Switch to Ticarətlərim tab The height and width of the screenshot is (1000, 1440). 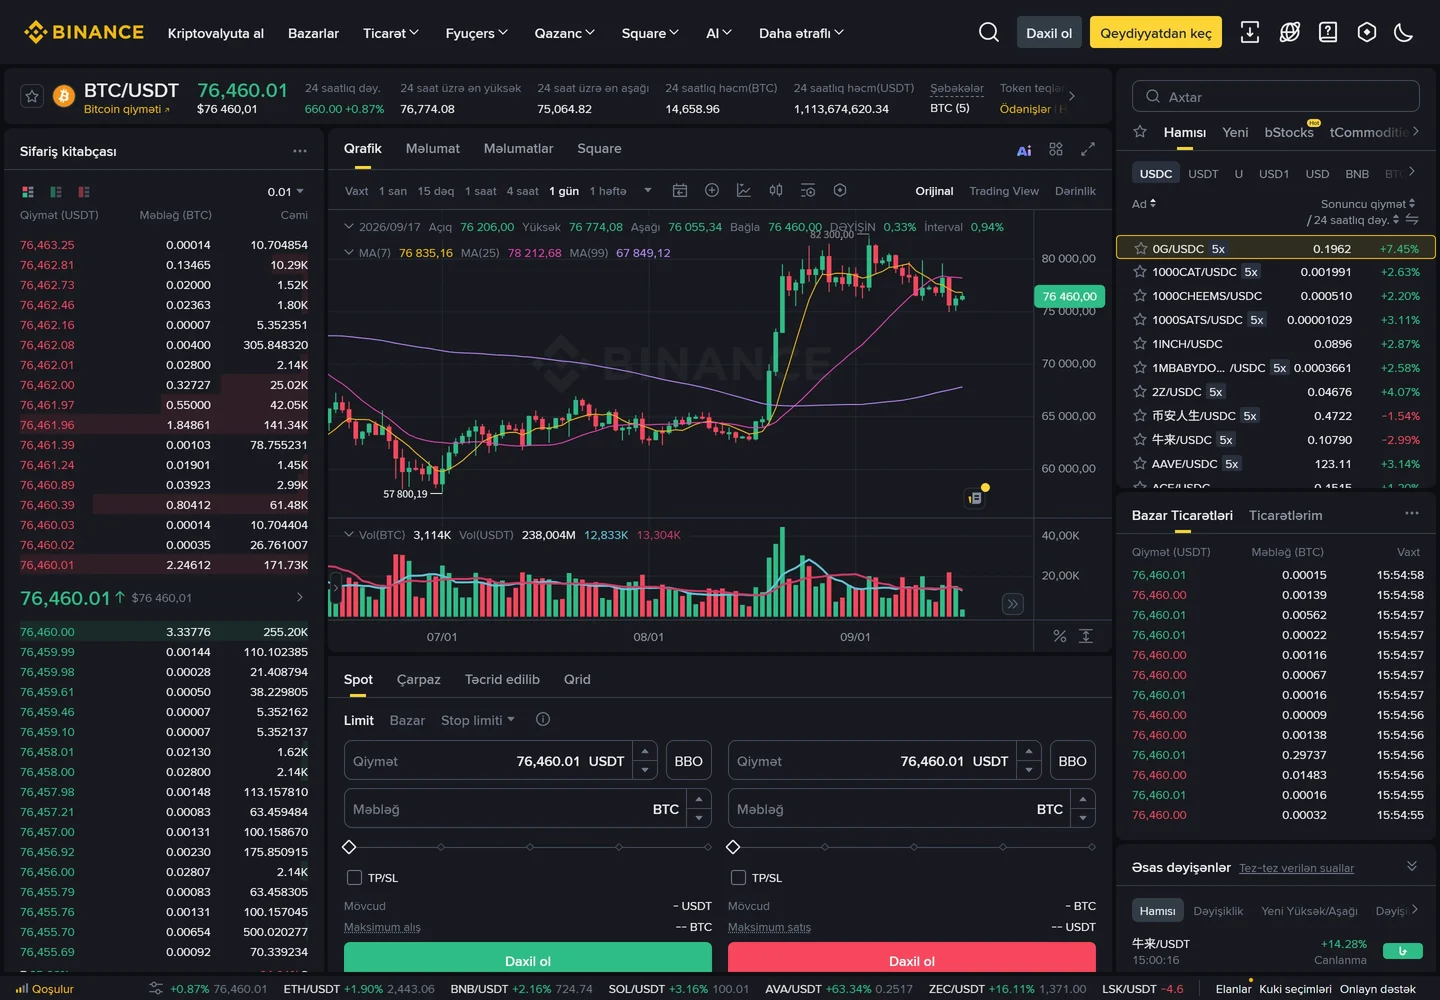click(1286, 515)
